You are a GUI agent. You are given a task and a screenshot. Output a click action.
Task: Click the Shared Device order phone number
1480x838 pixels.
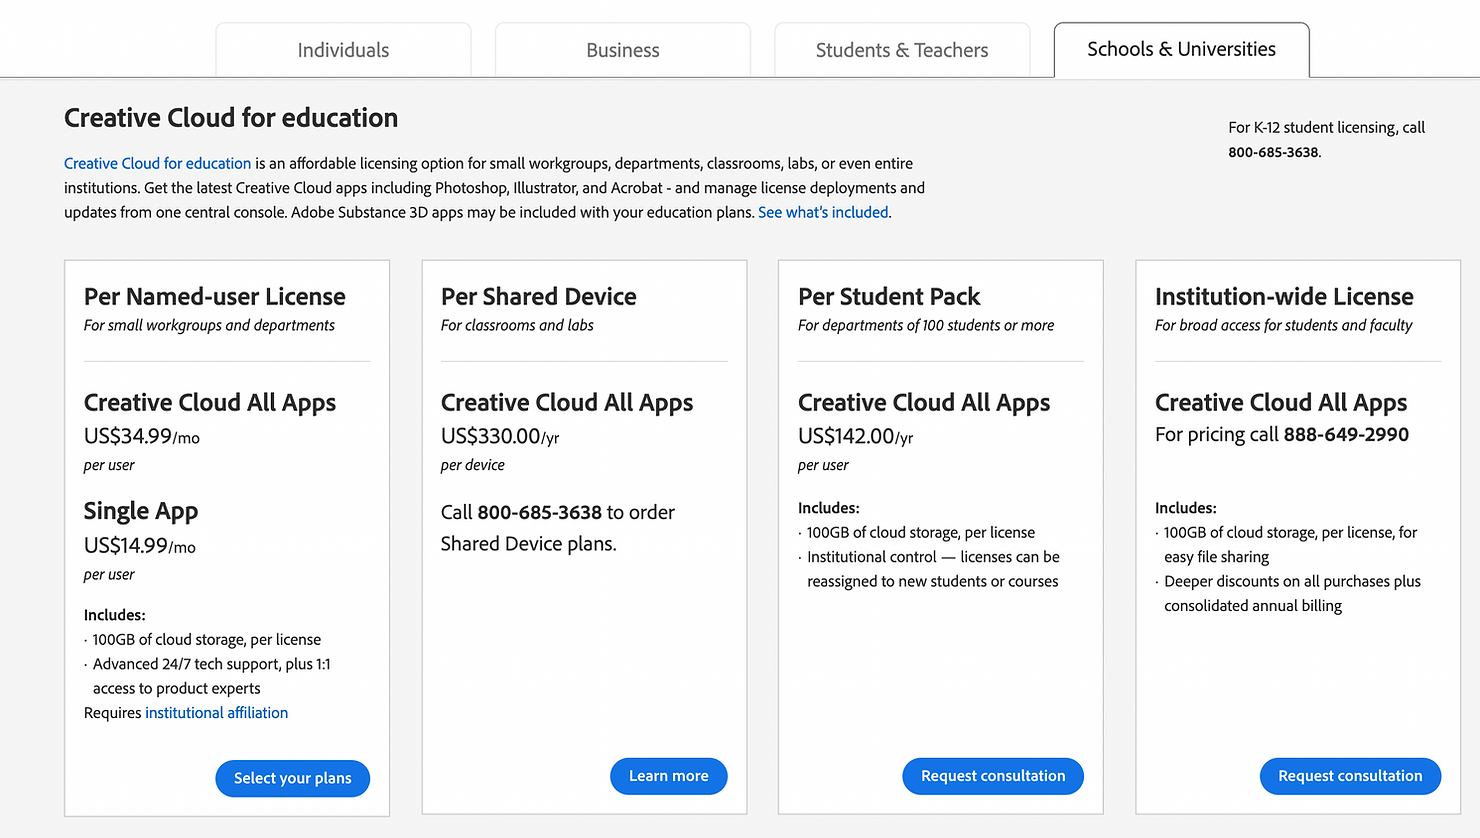539,512
